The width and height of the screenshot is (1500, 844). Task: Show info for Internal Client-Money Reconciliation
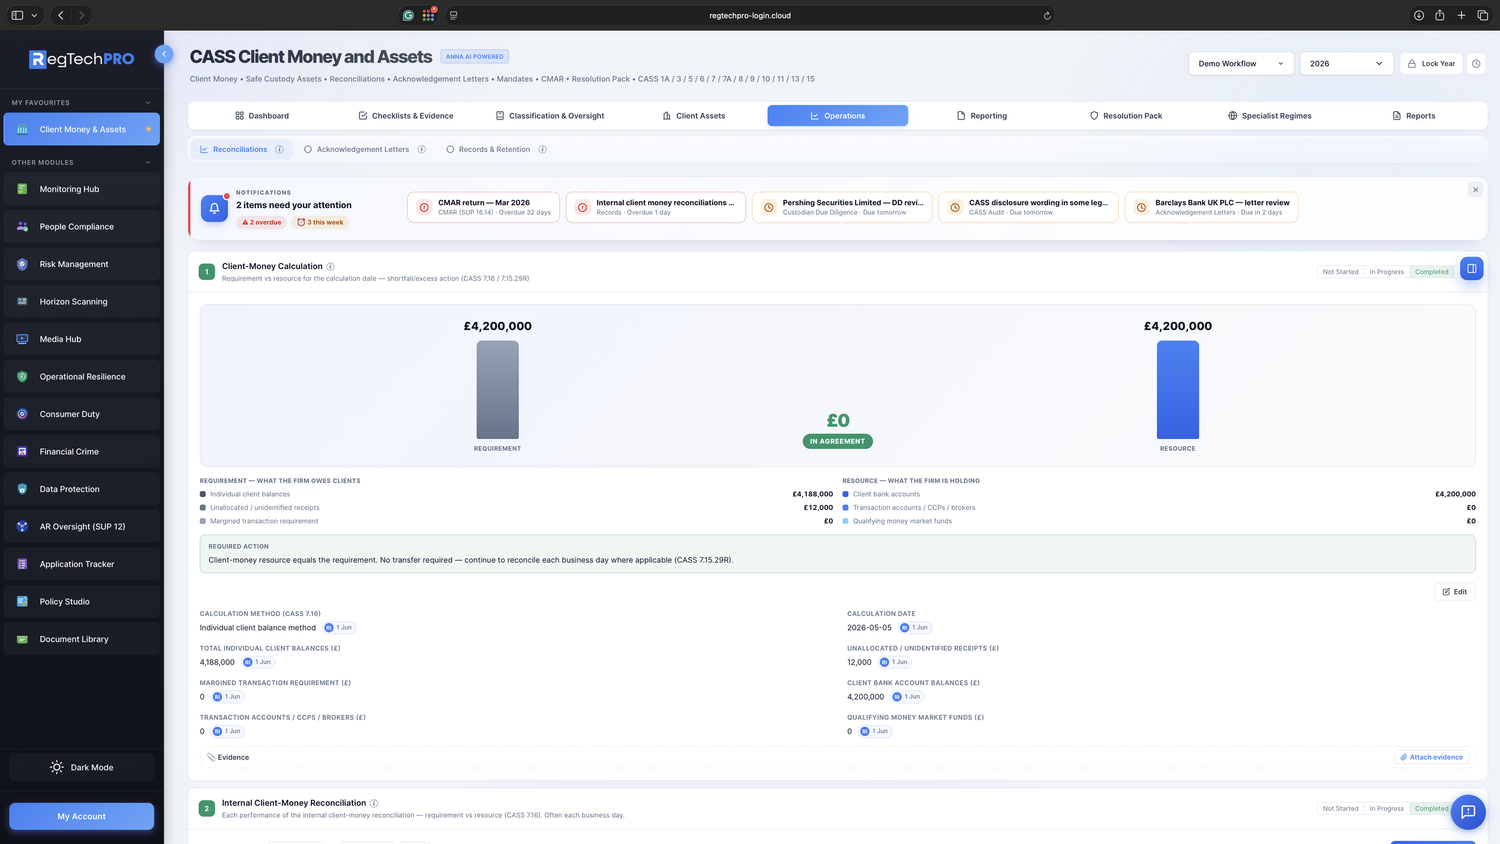pyautogui.click(x=374, y=803)
